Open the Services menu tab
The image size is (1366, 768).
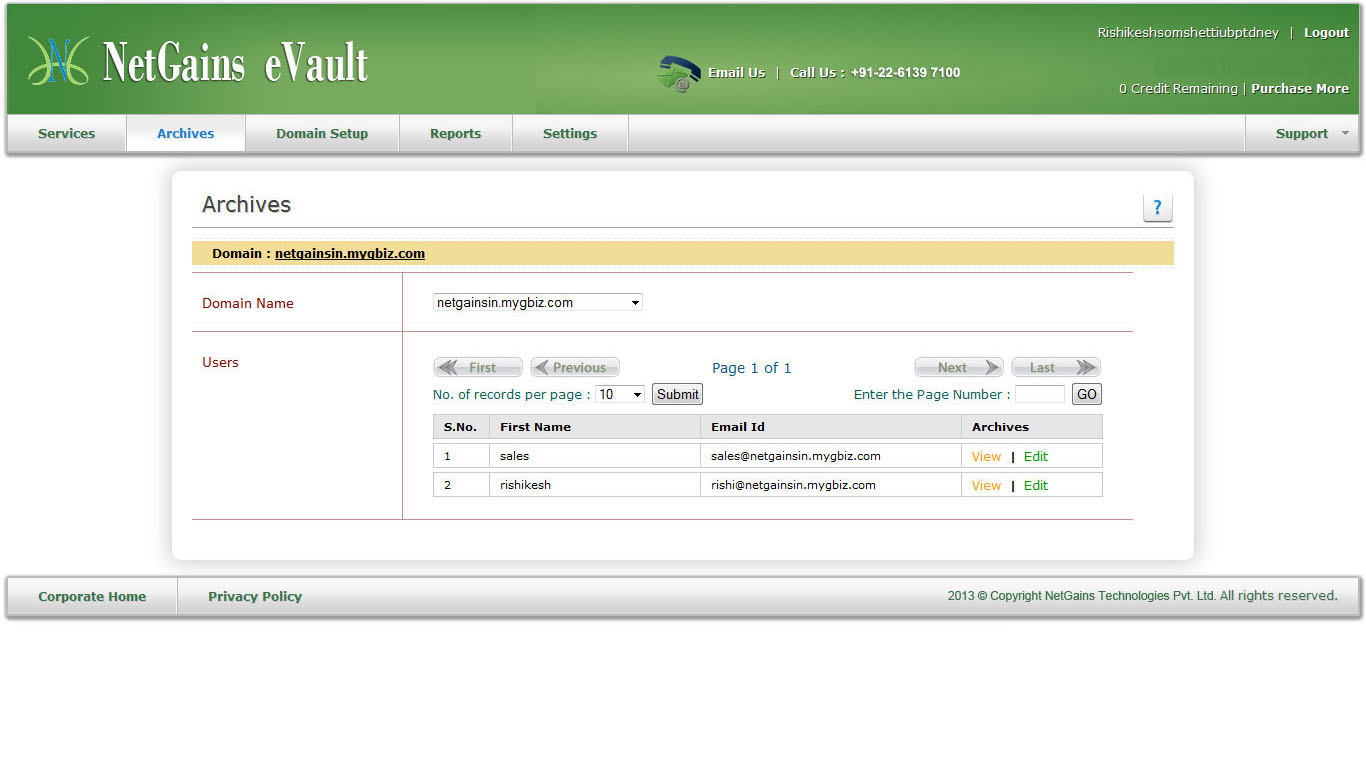(66, 133)
